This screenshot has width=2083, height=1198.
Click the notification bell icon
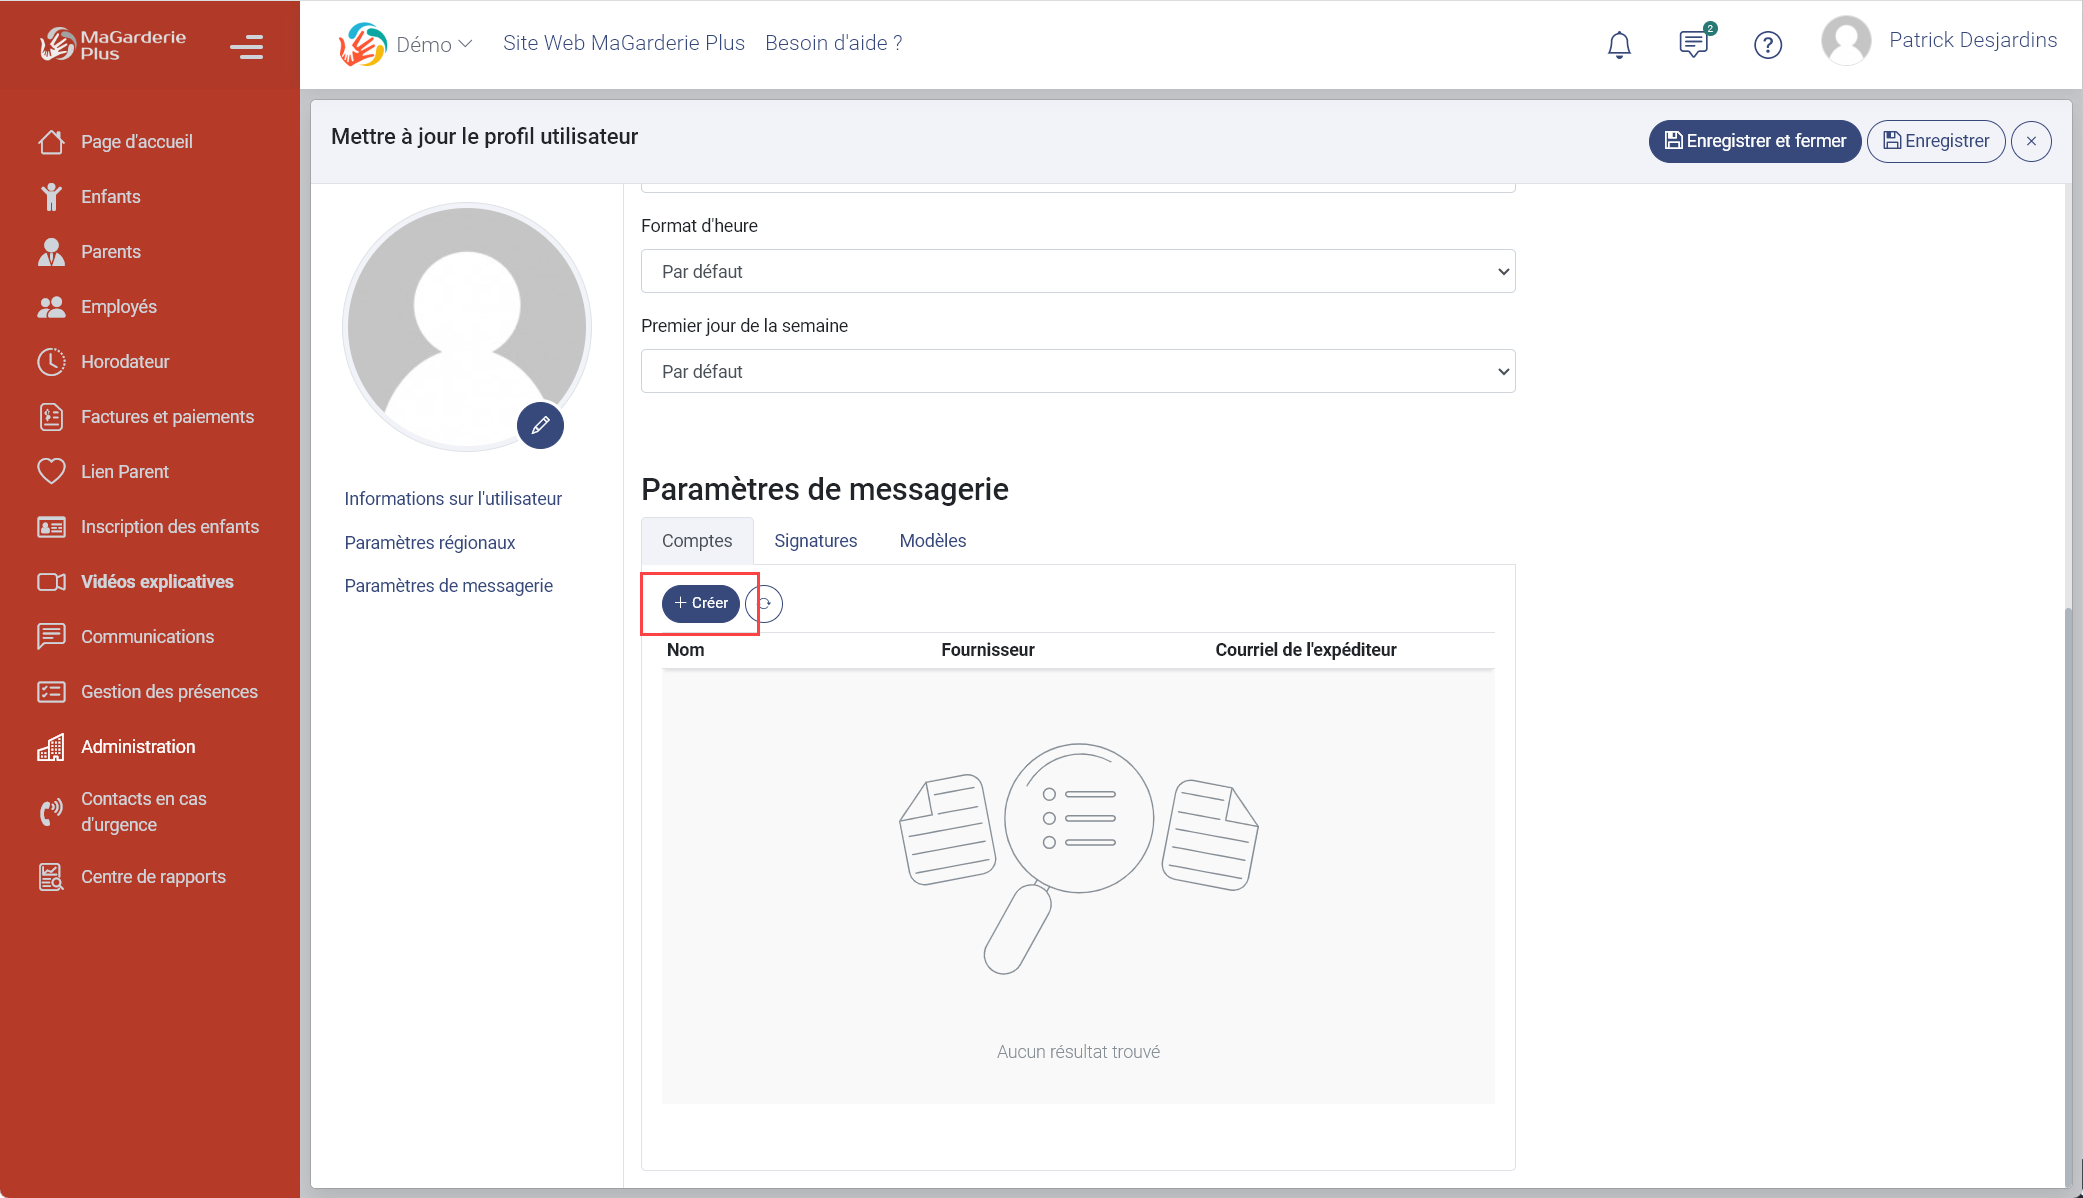click(x=1619, y=44)
